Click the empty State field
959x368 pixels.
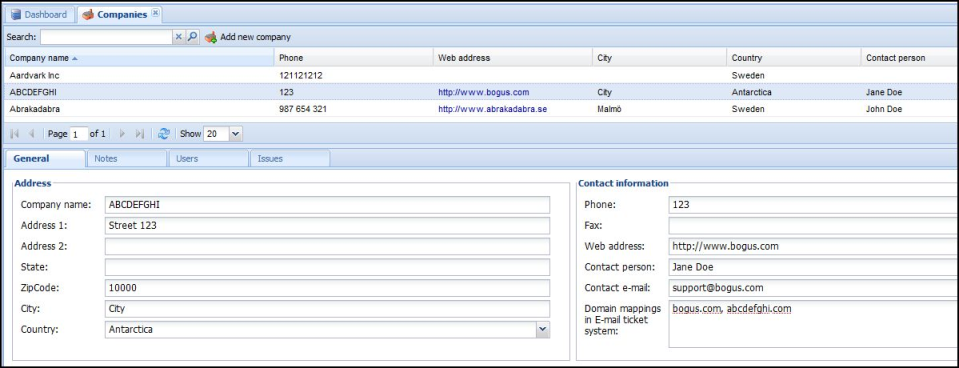[x=327, y=267]
